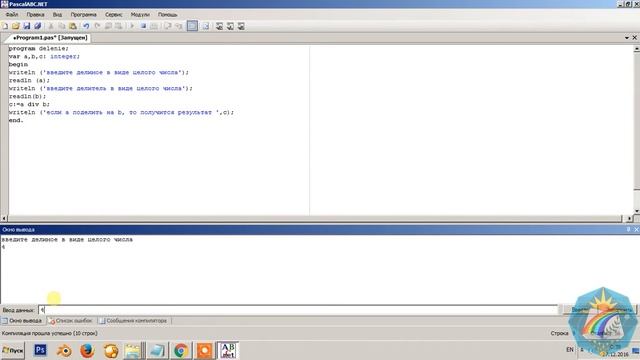The image size is (640, 360).
Task: Click the Copy toolbar icon
Action: click(62, 26)
